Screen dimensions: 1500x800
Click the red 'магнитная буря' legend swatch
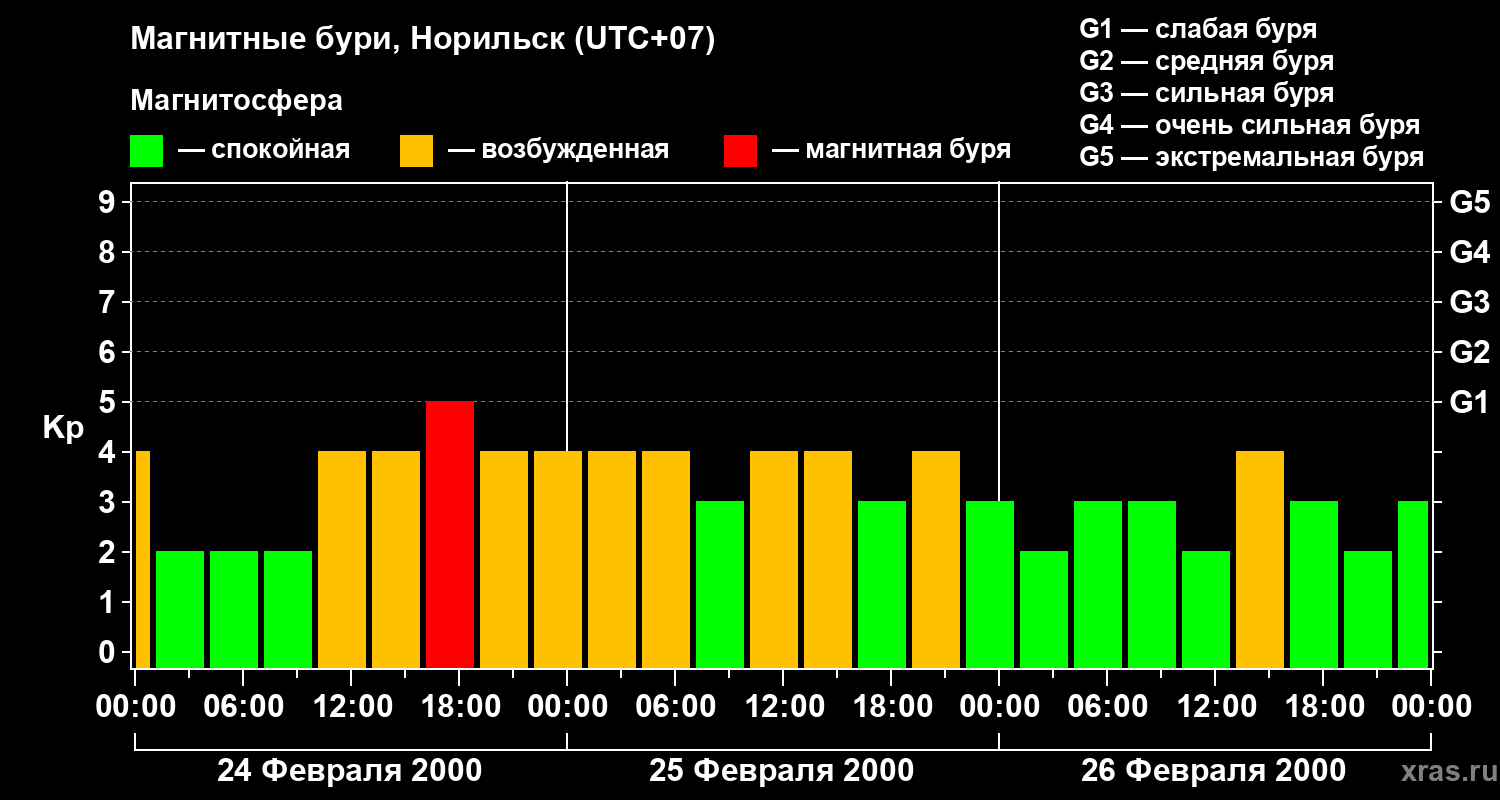740,151
